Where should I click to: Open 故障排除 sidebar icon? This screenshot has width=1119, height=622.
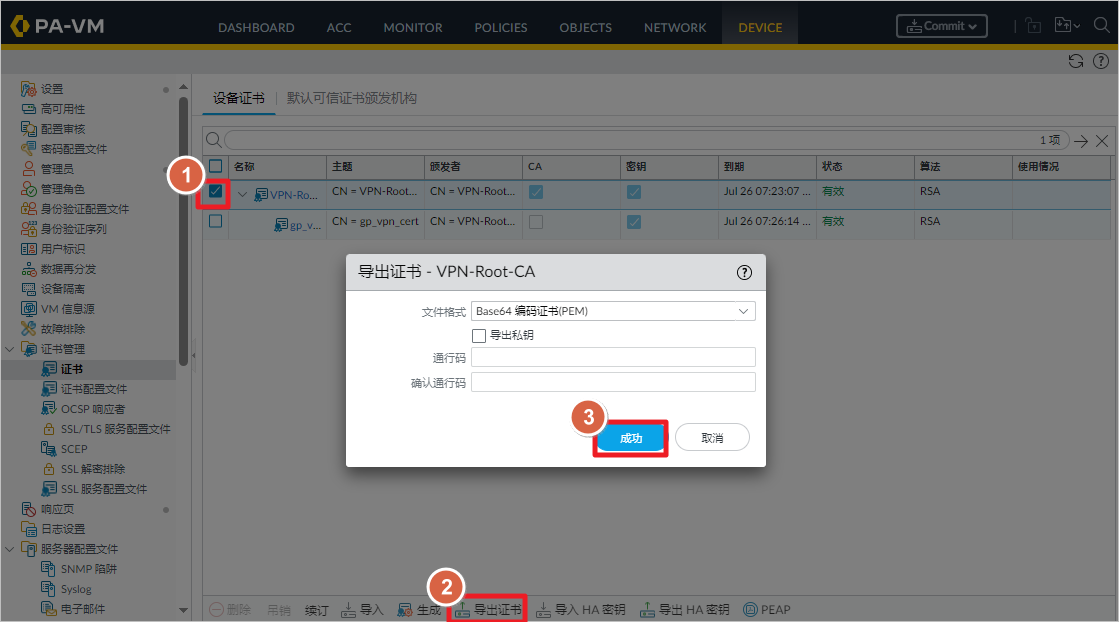click(29, 329)
